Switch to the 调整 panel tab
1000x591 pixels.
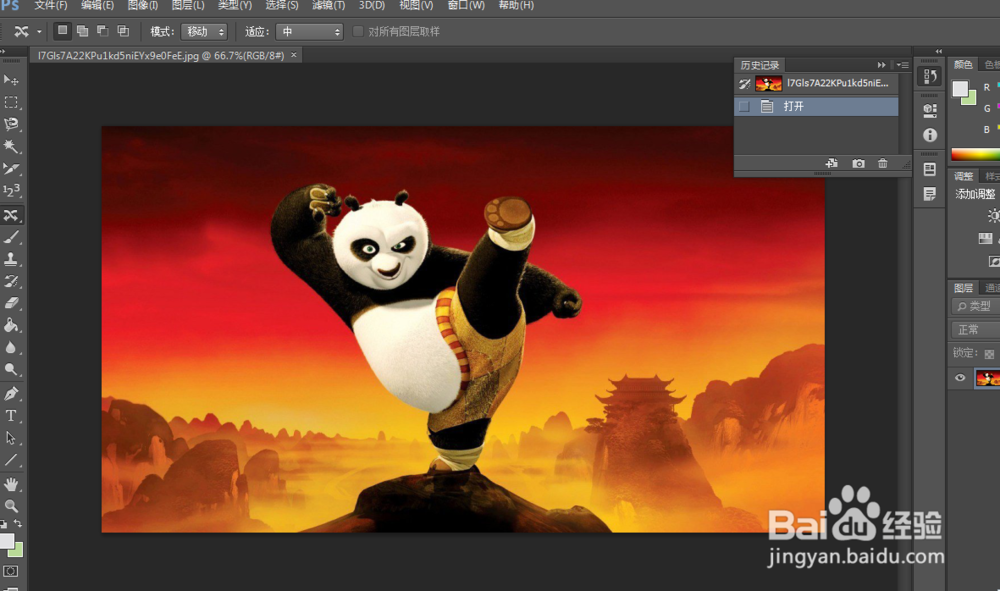point(963,176)
